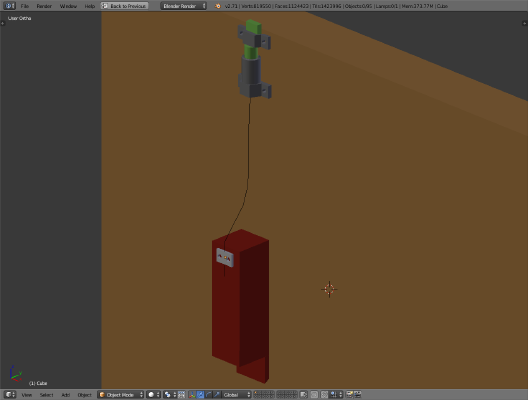Click the OpenGL render image icon
The height and width of the screenshot is (400, 528).
pos(350,395)
